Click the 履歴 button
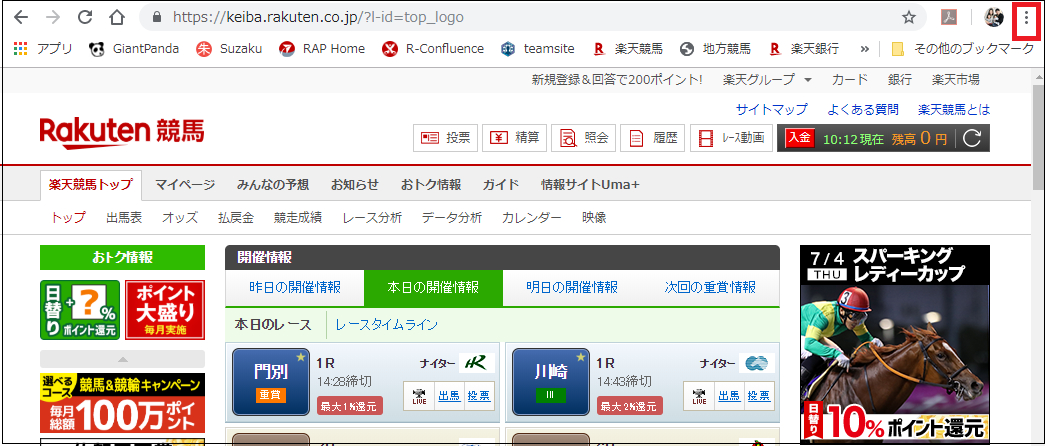Viewport: 1045px width, 446px height. 652,138
